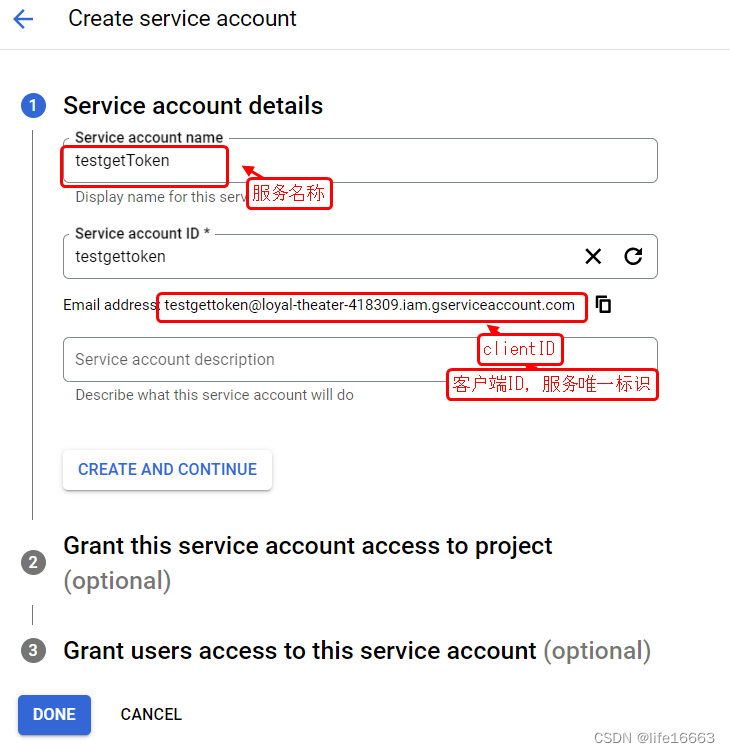Click the red clientID annotation label
The width and height of the screenshot is (730, 753).
coord(520,349)
